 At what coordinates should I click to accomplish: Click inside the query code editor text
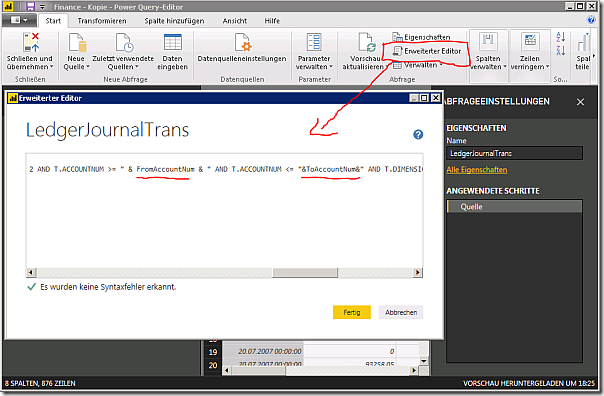tap(225, 169)
